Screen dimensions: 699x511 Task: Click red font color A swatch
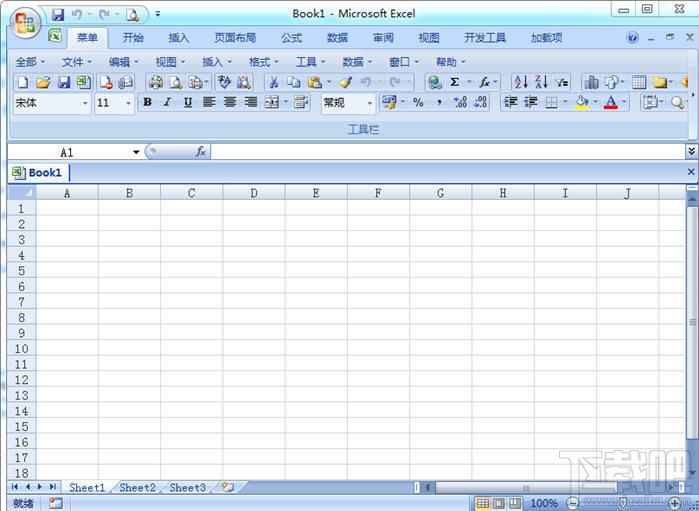(x=611, y=103)
